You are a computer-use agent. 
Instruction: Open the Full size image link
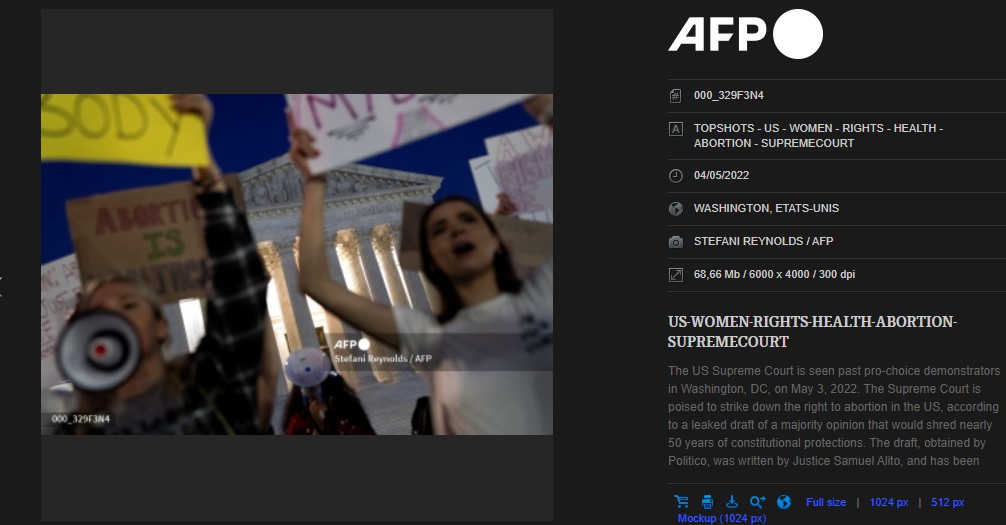[826, 502]
